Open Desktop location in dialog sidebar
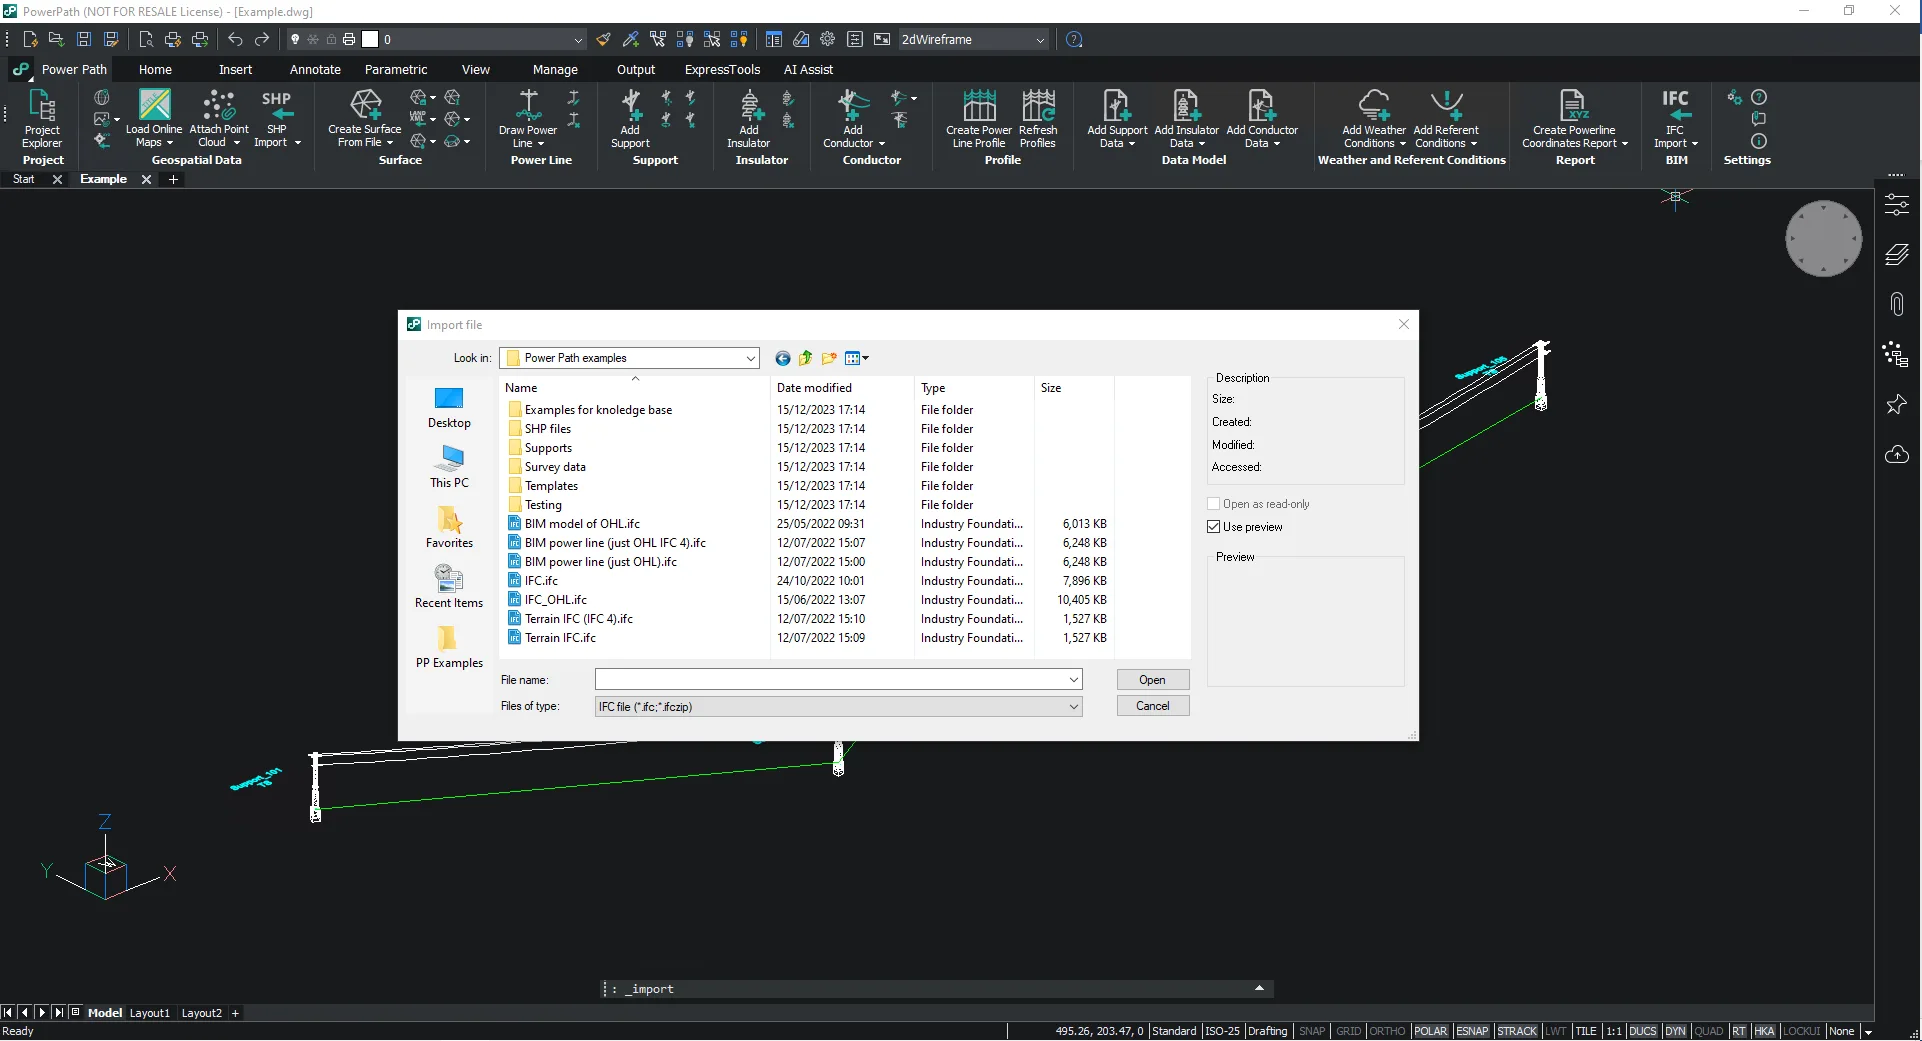Viewport: 1922px width, 1041px height. coord(449,408)
